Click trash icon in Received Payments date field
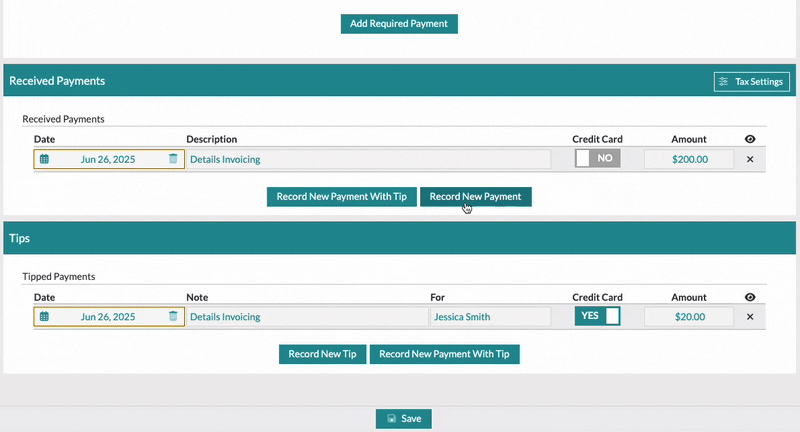Viewport: 800px width, 432px height. (x=173, y=159)
